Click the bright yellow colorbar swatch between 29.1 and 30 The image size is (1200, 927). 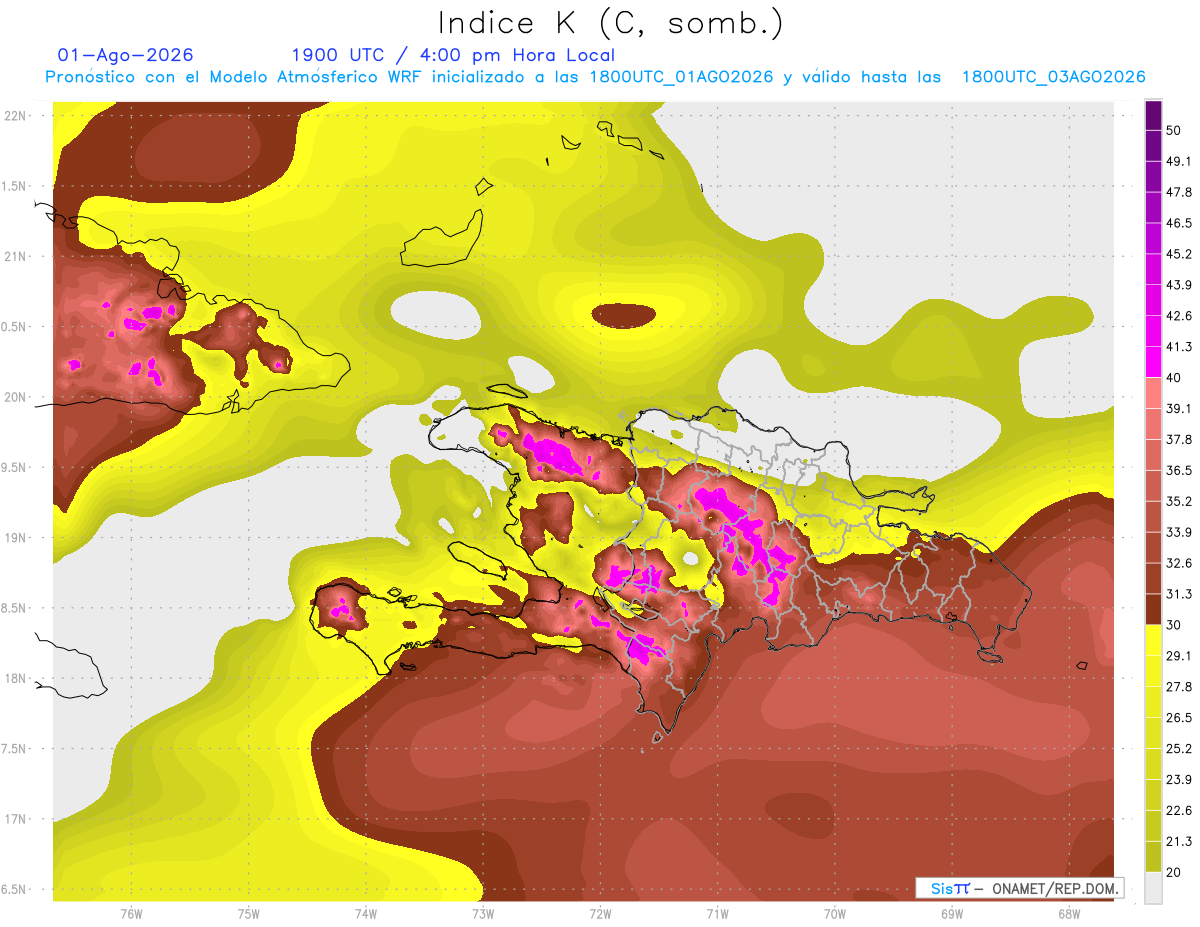[x=1153, y=640]
